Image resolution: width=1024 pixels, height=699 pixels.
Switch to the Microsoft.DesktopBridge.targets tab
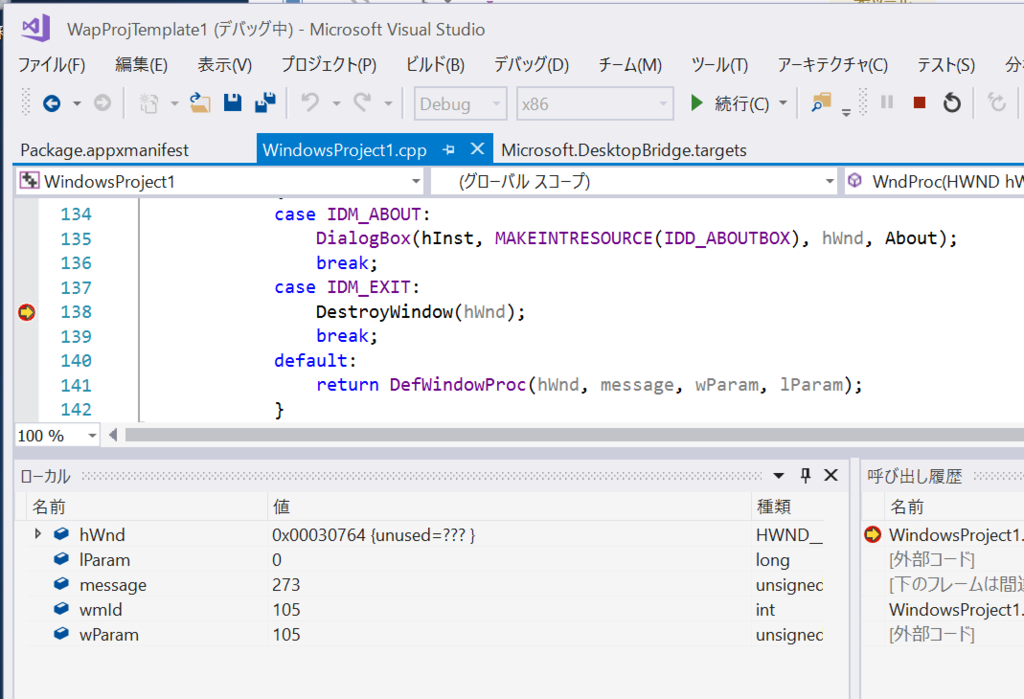point(624,150)
